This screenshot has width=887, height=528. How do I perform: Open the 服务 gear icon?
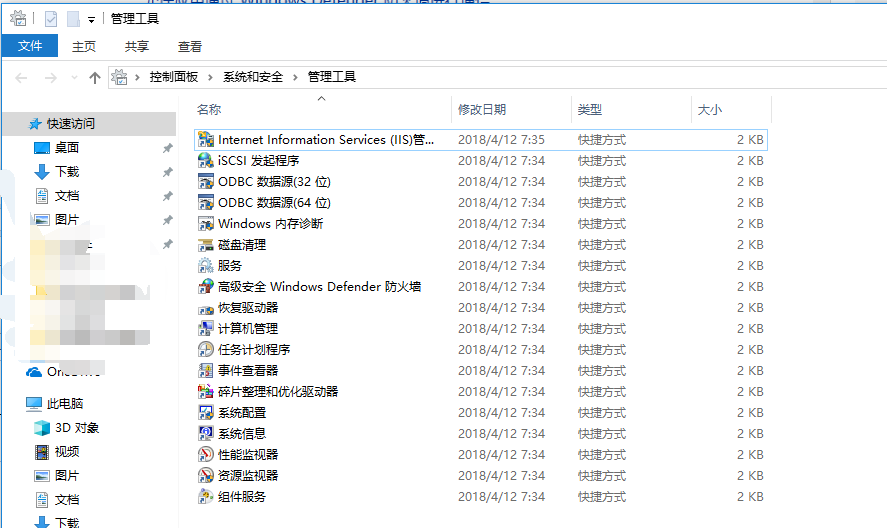click(206, 266)
